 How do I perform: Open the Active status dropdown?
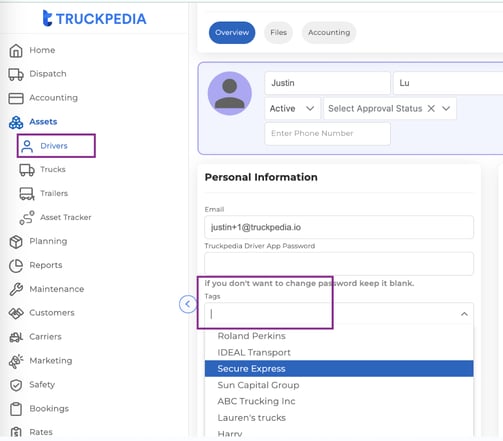point(292,108)
